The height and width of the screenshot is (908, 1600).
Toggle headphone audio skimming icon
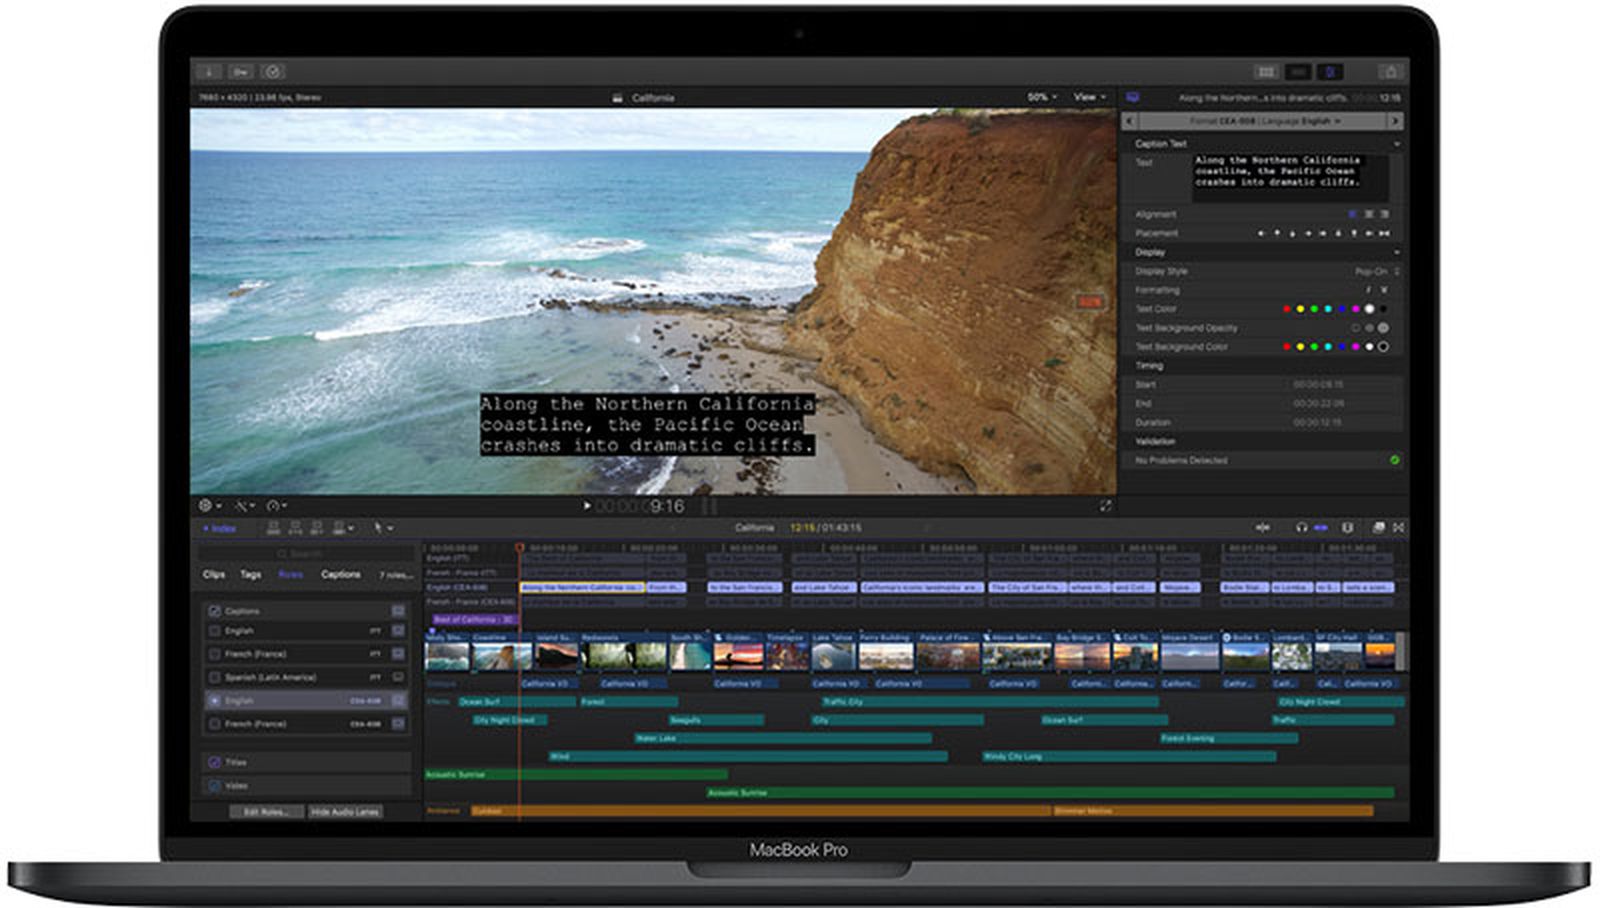tap(1301, 527)
